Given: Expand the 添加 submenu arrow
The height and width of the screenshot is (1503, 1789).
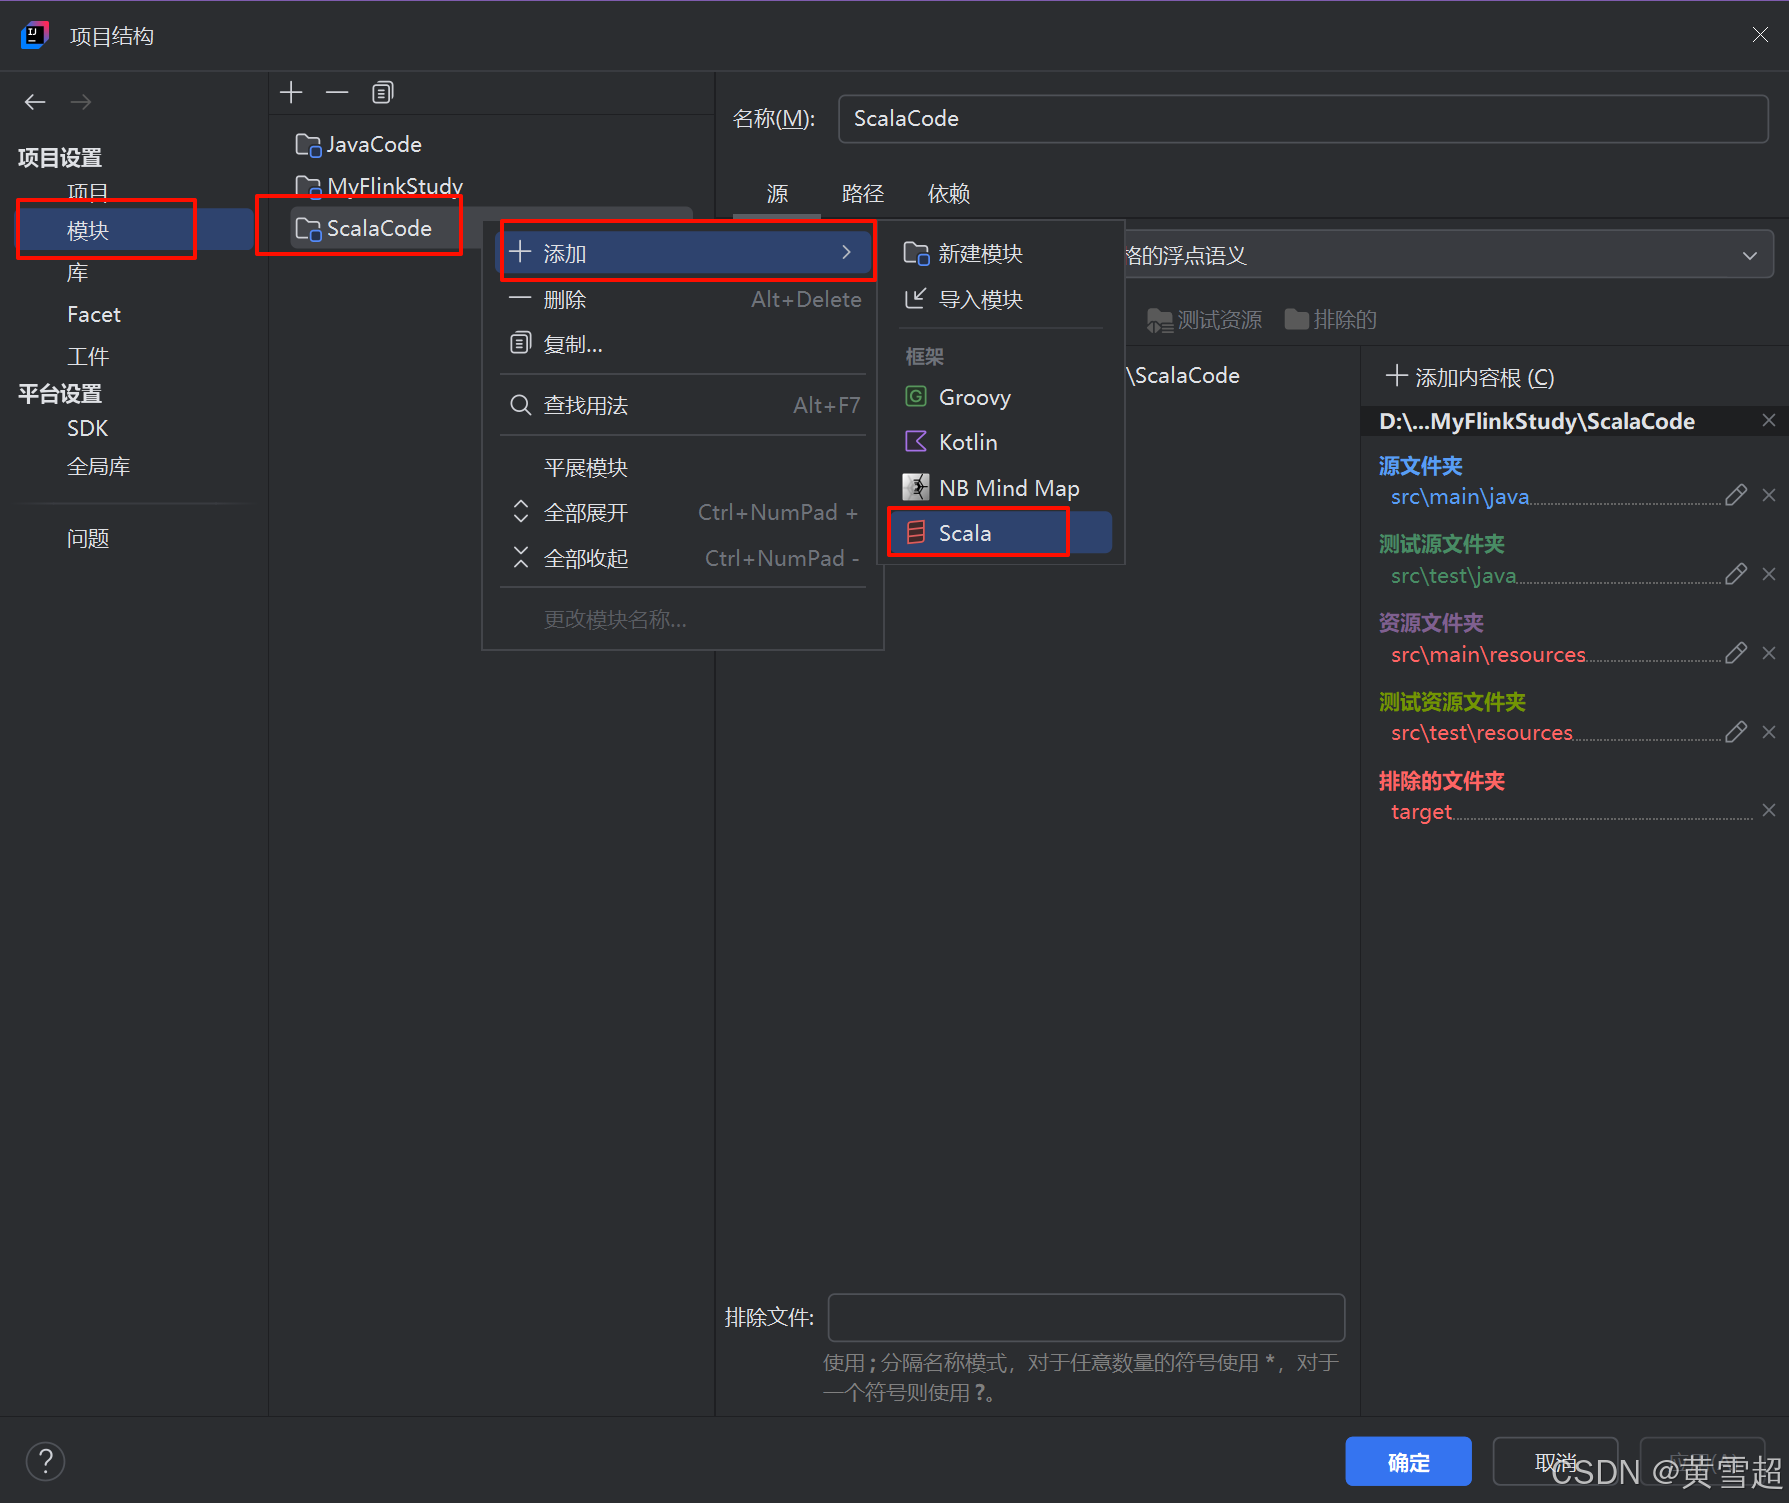Looking at the screenshot, I should coord(846,253).
